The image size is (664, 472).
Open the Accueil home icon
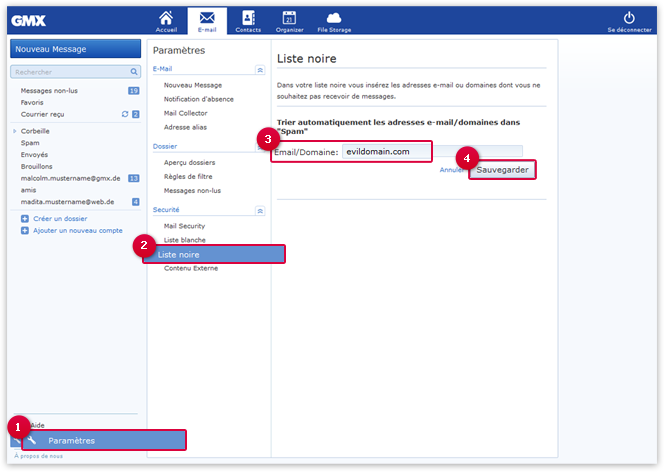tap(166, 21)
